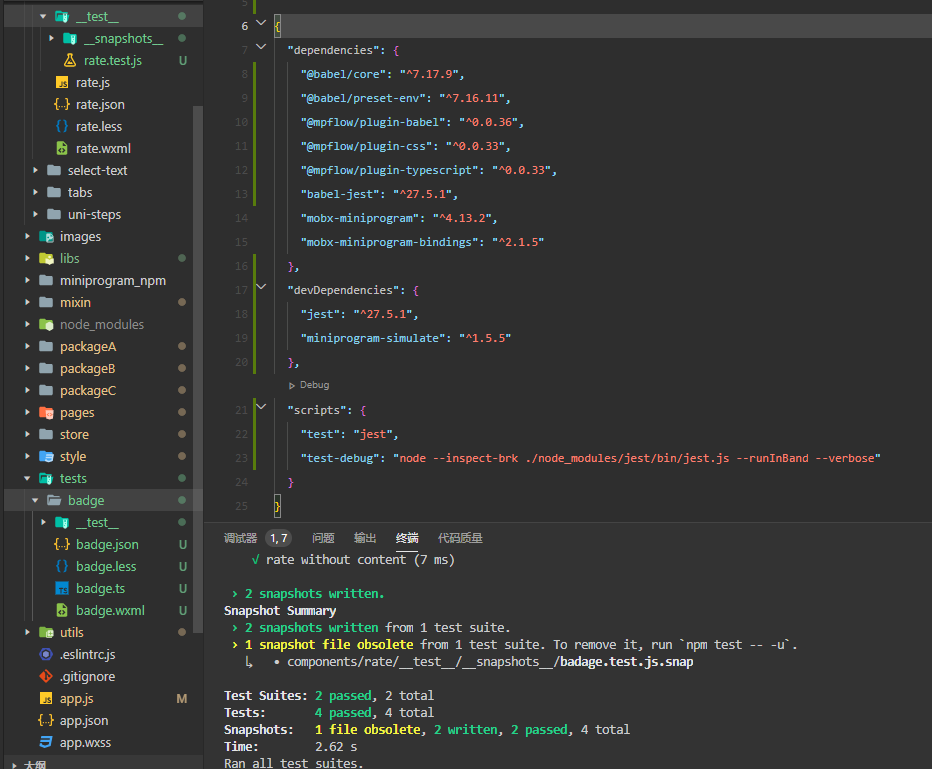
Task: Select the badge.wxml file
Action: [x=110, y=610]
